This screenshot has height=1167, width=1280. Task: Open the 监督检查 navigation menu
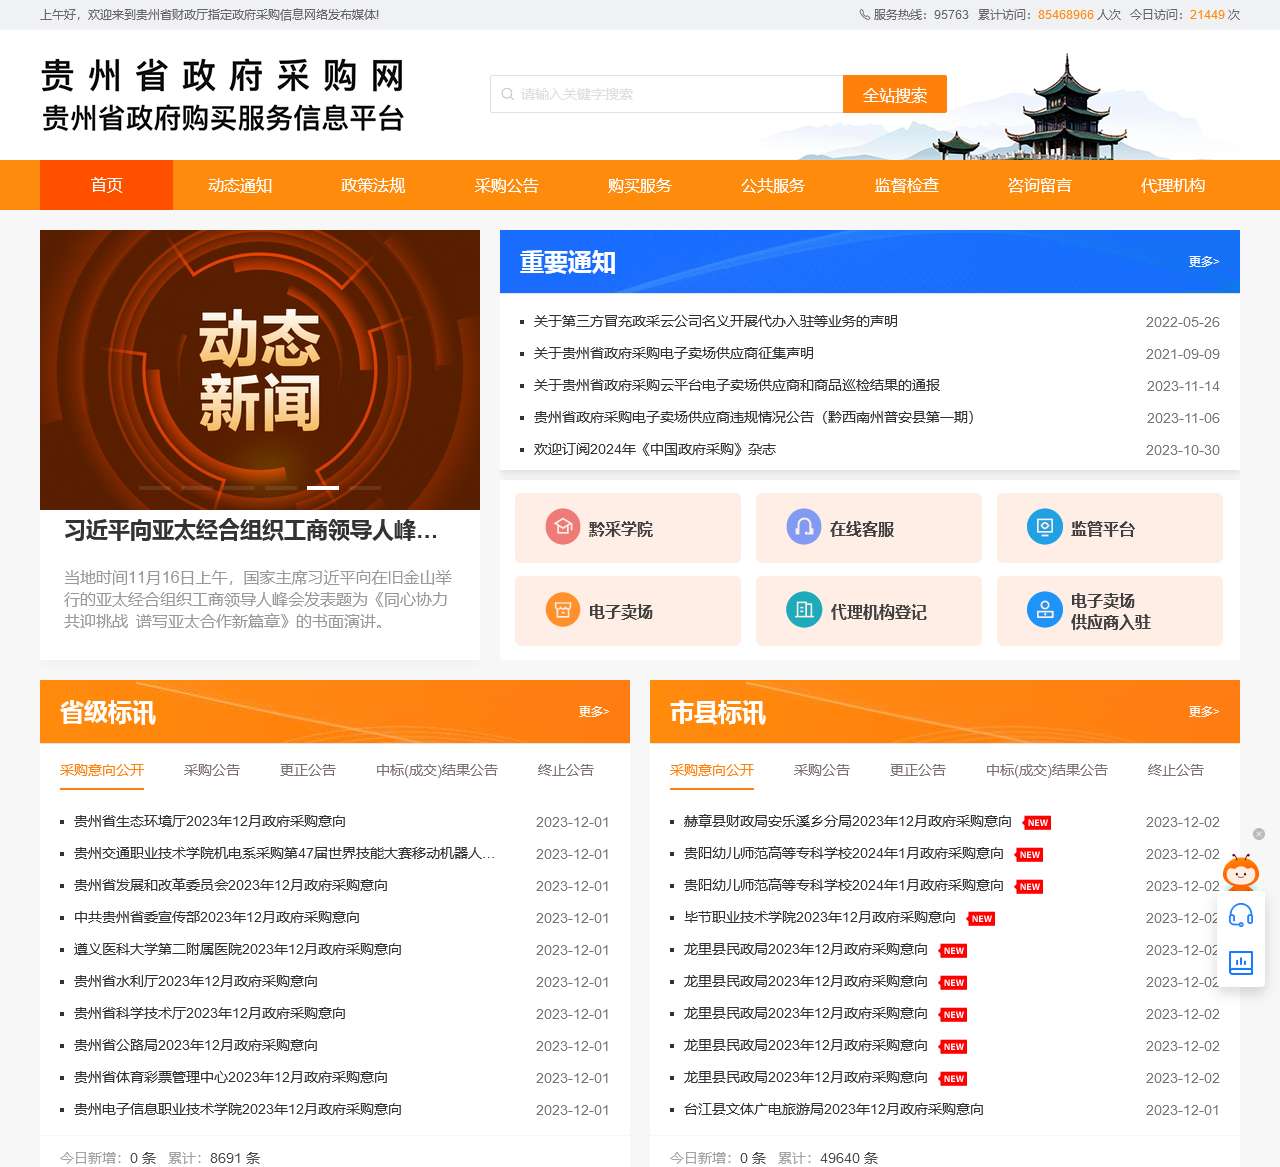[907, 185]
